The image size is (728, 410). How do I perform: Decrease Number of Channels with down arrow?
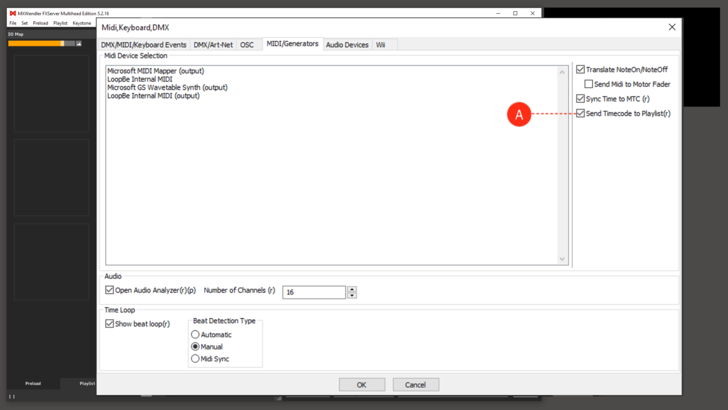tap(352, 295)
